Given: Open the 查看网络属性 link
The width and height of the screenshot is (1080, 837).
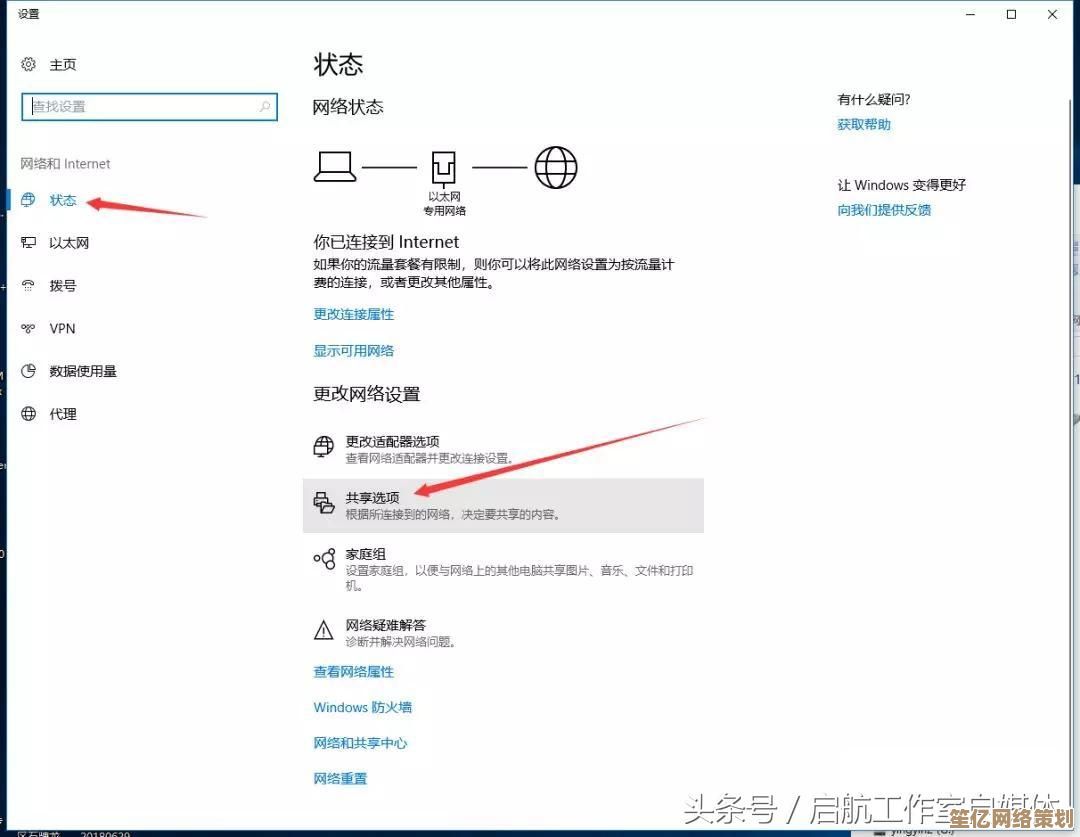Looking at the screenshot, I should pos(353,672).
